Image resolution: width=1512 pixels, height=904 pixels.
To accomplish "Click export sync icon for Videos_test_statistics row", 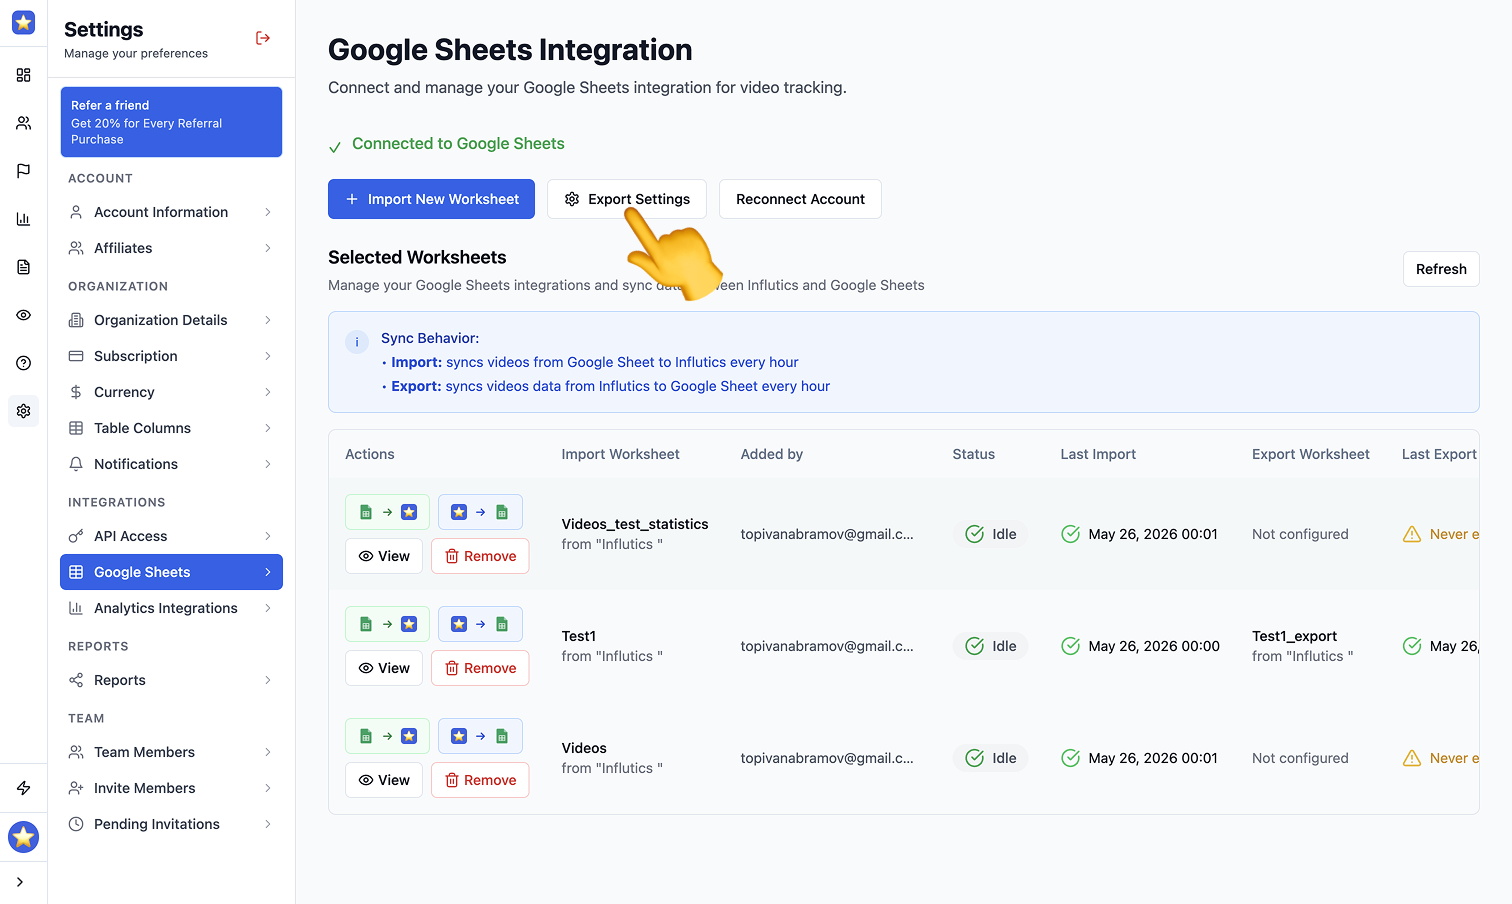I will [480, 512].
